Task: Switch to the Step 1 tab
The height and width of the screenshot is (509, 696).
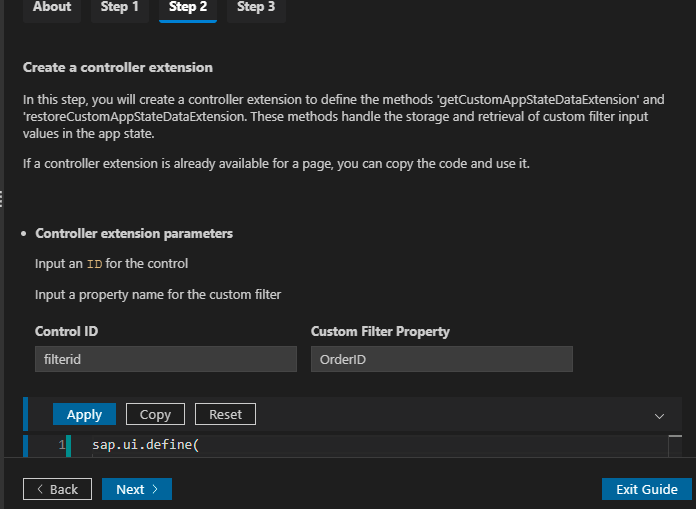Action: coord(120,8)
